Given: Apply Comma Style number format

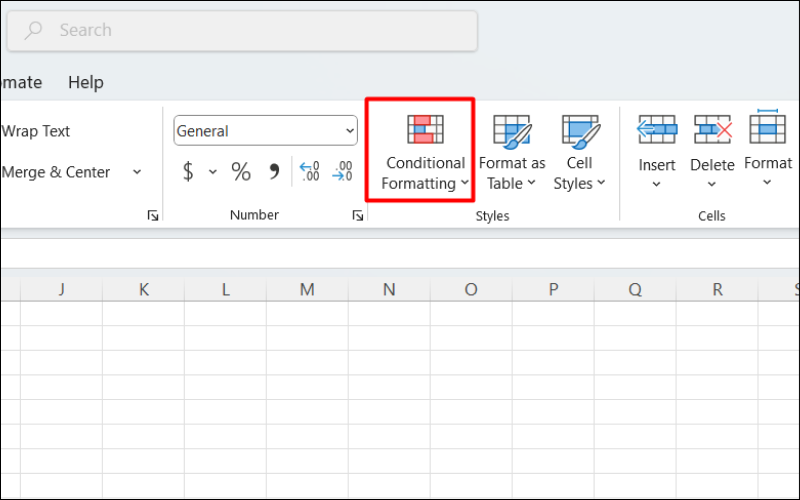Looking at the screenshot, I should [x=274, y=171].
